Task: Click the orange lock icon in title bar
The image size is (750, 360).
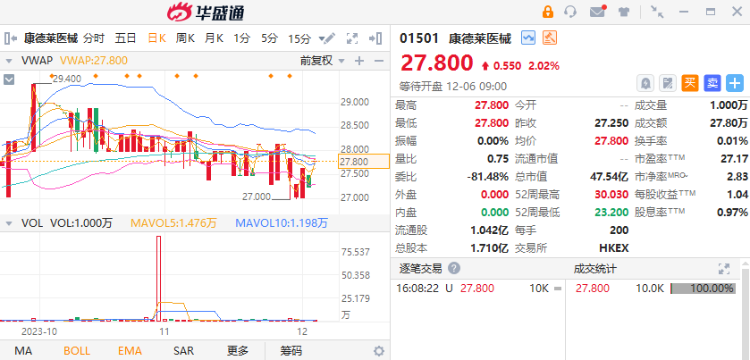Action: 548,11
